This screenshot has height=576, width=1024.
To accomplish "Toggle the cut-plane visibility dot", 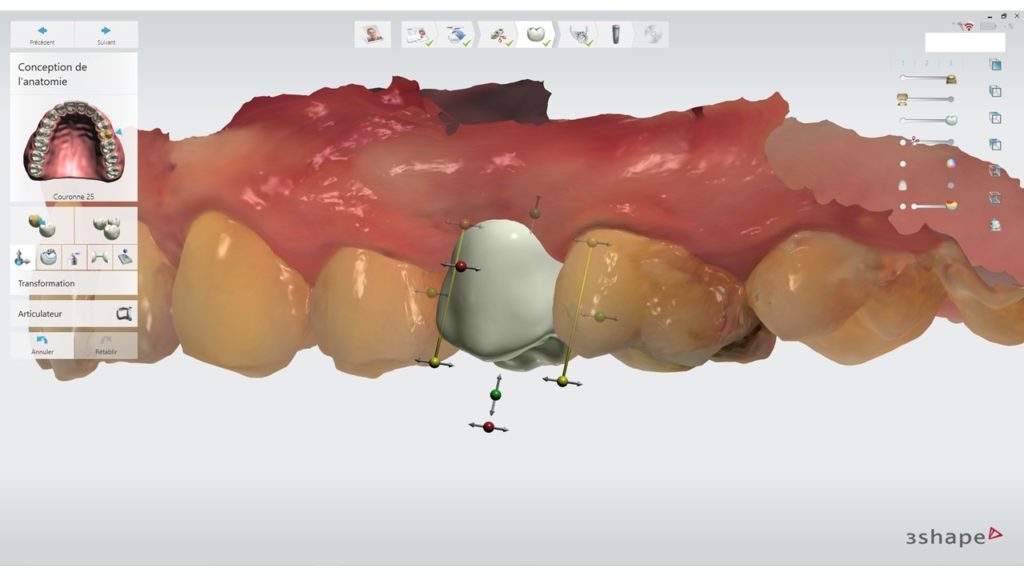I will point(903,142).
